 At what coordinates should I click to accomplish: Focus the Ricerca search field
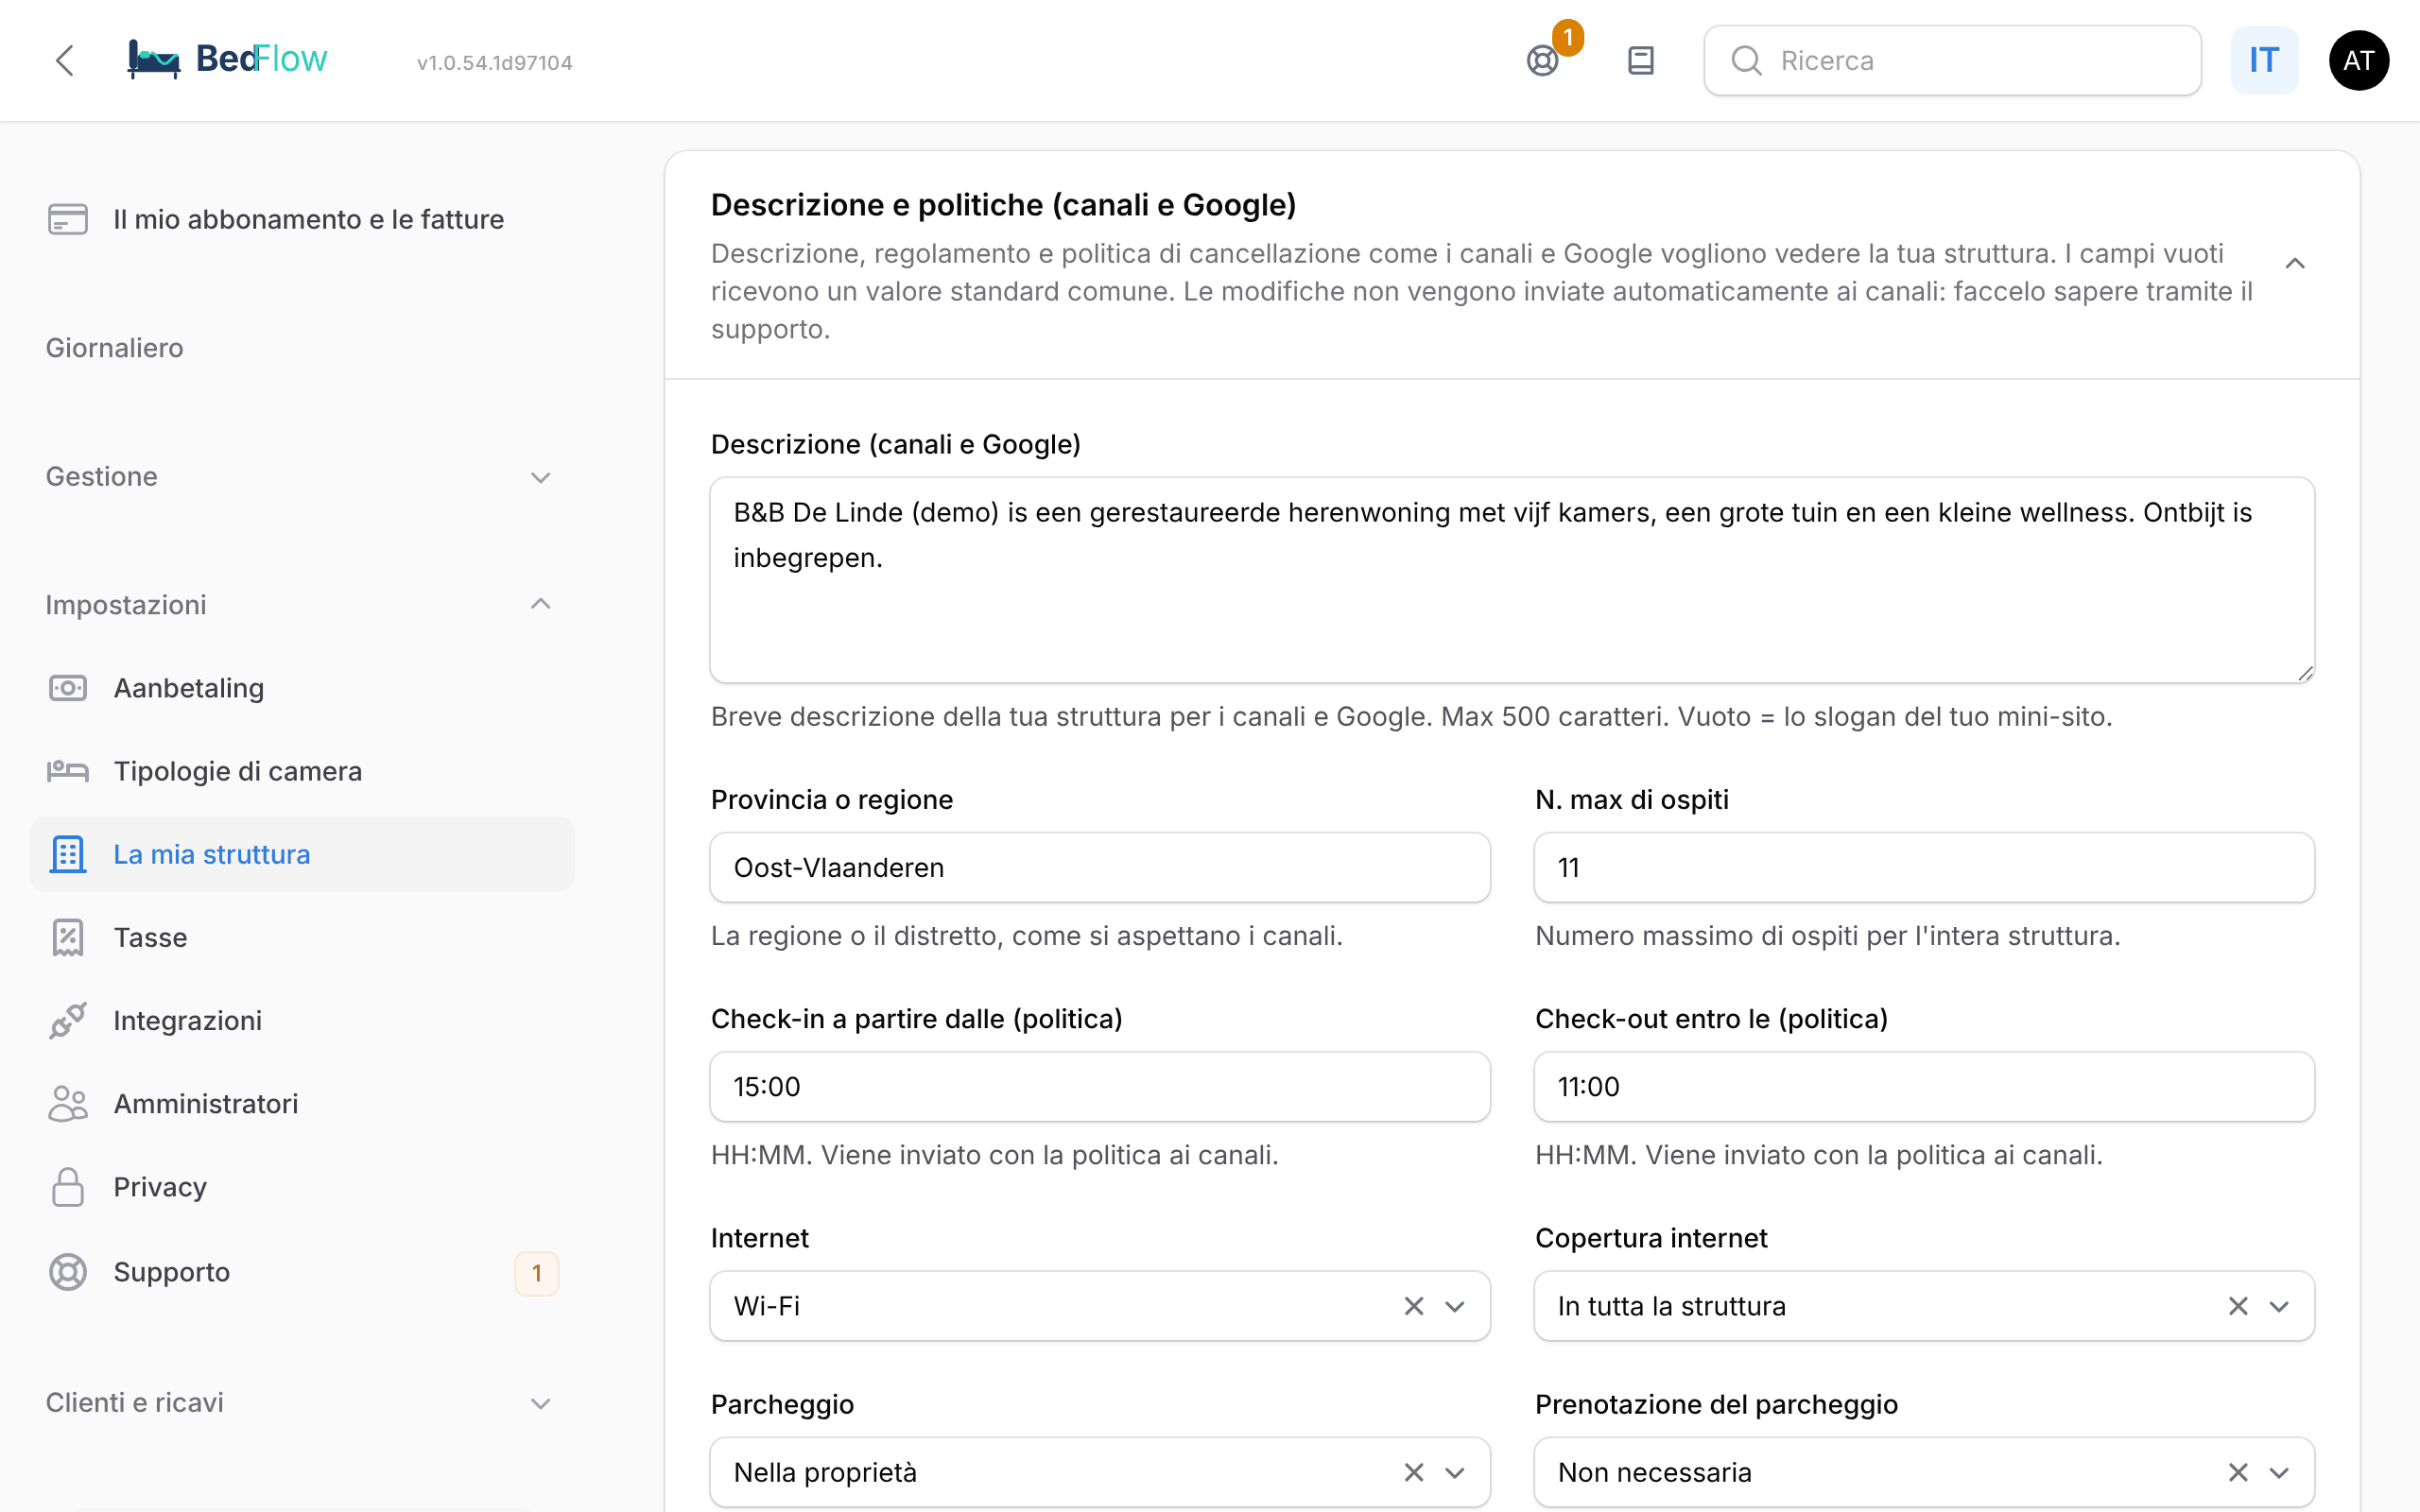(1952, 61)
